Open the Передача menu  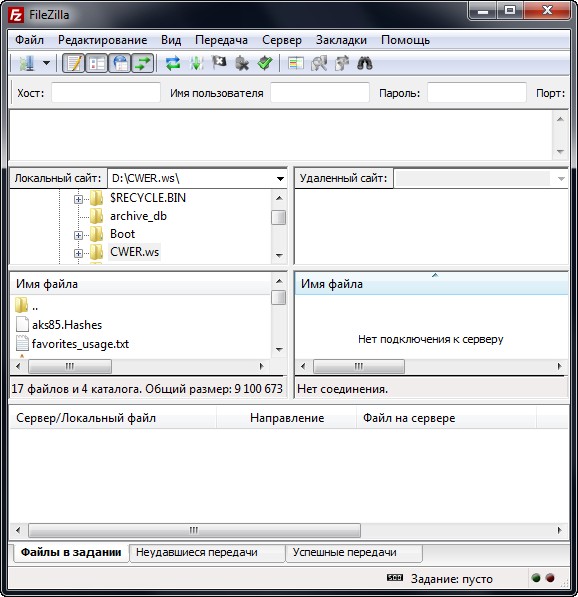click(x=221, y=40)
